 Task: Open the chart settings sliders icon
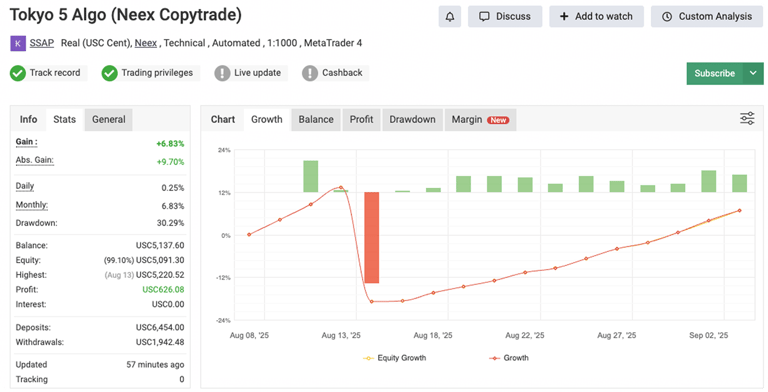click(747, 119)
